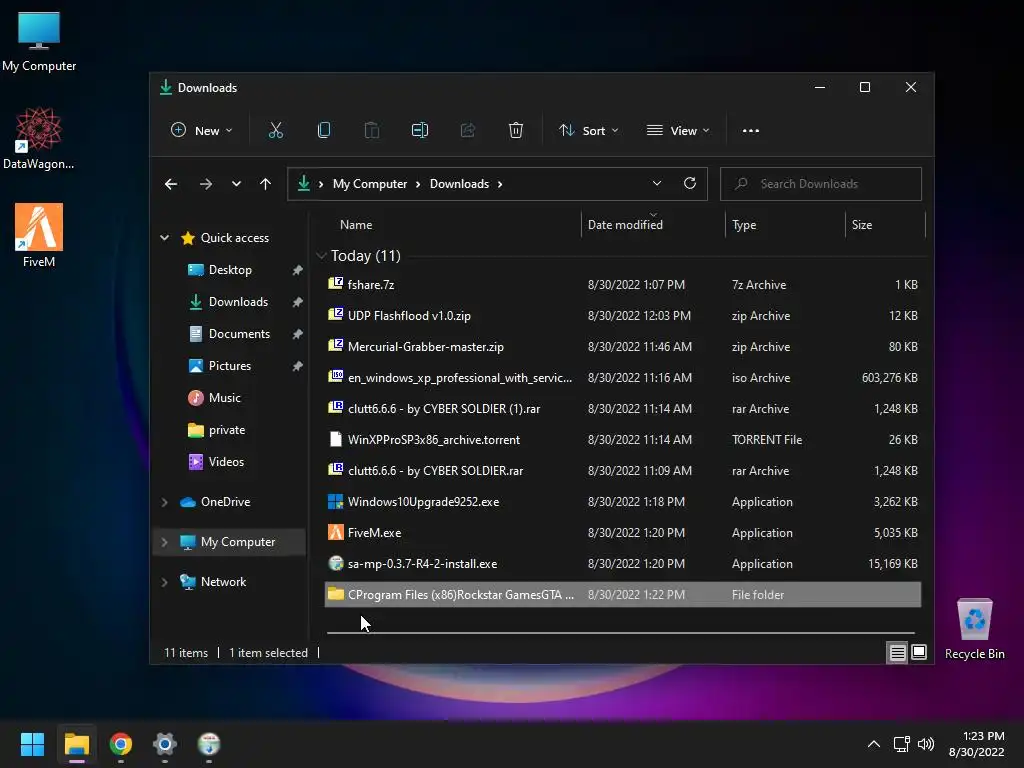Expand the My Computer tree node

(165, 542)
